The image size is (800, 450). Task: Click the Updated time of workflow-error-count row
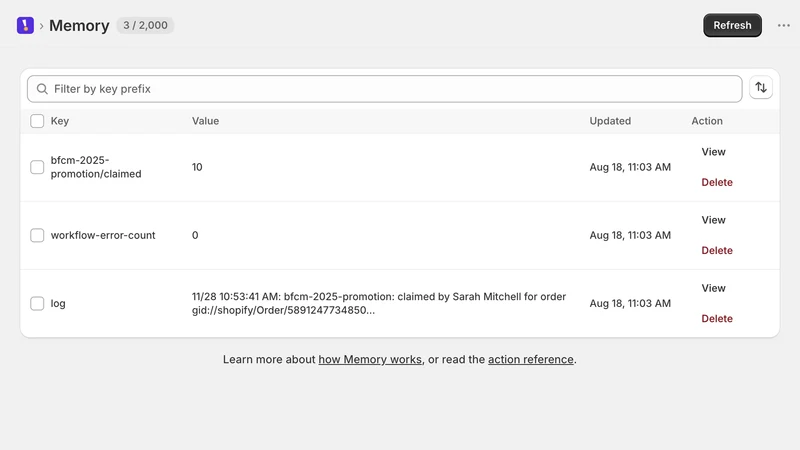(x=630, y=235)
